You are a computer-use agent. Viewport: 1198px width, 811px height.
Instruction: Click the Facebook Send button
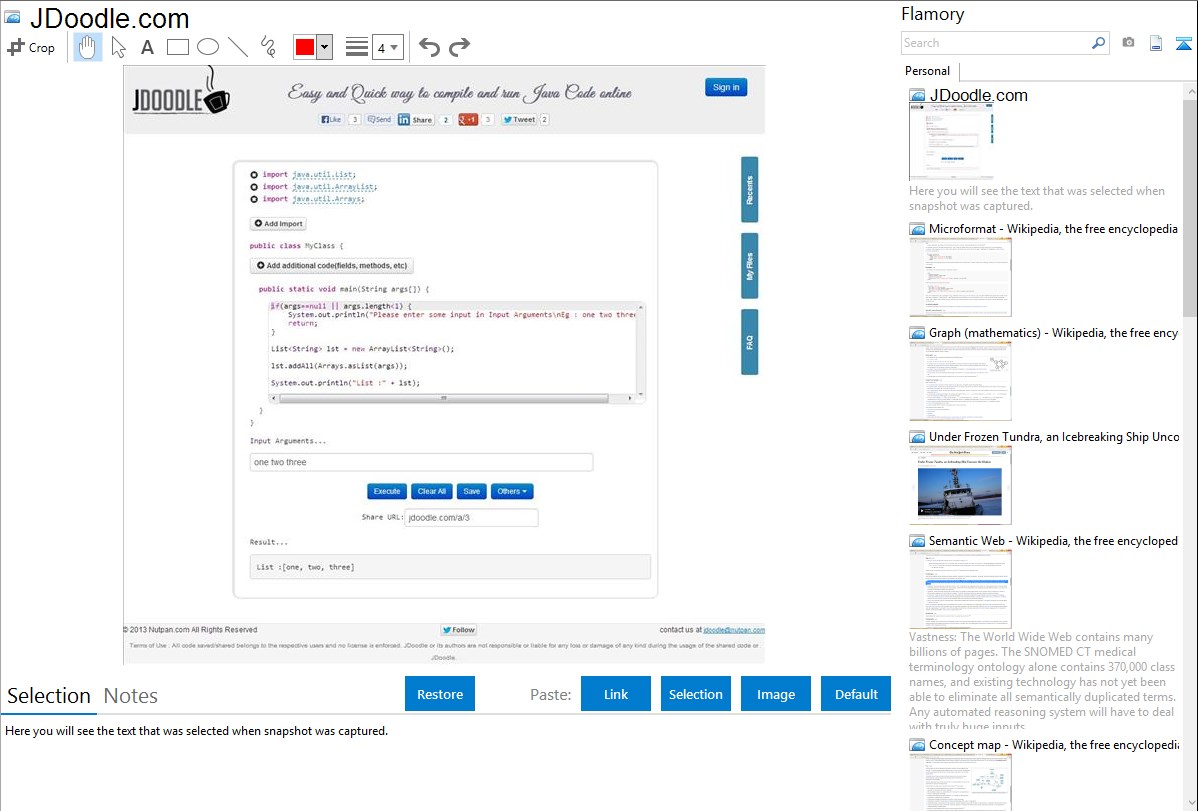point(379,119)
